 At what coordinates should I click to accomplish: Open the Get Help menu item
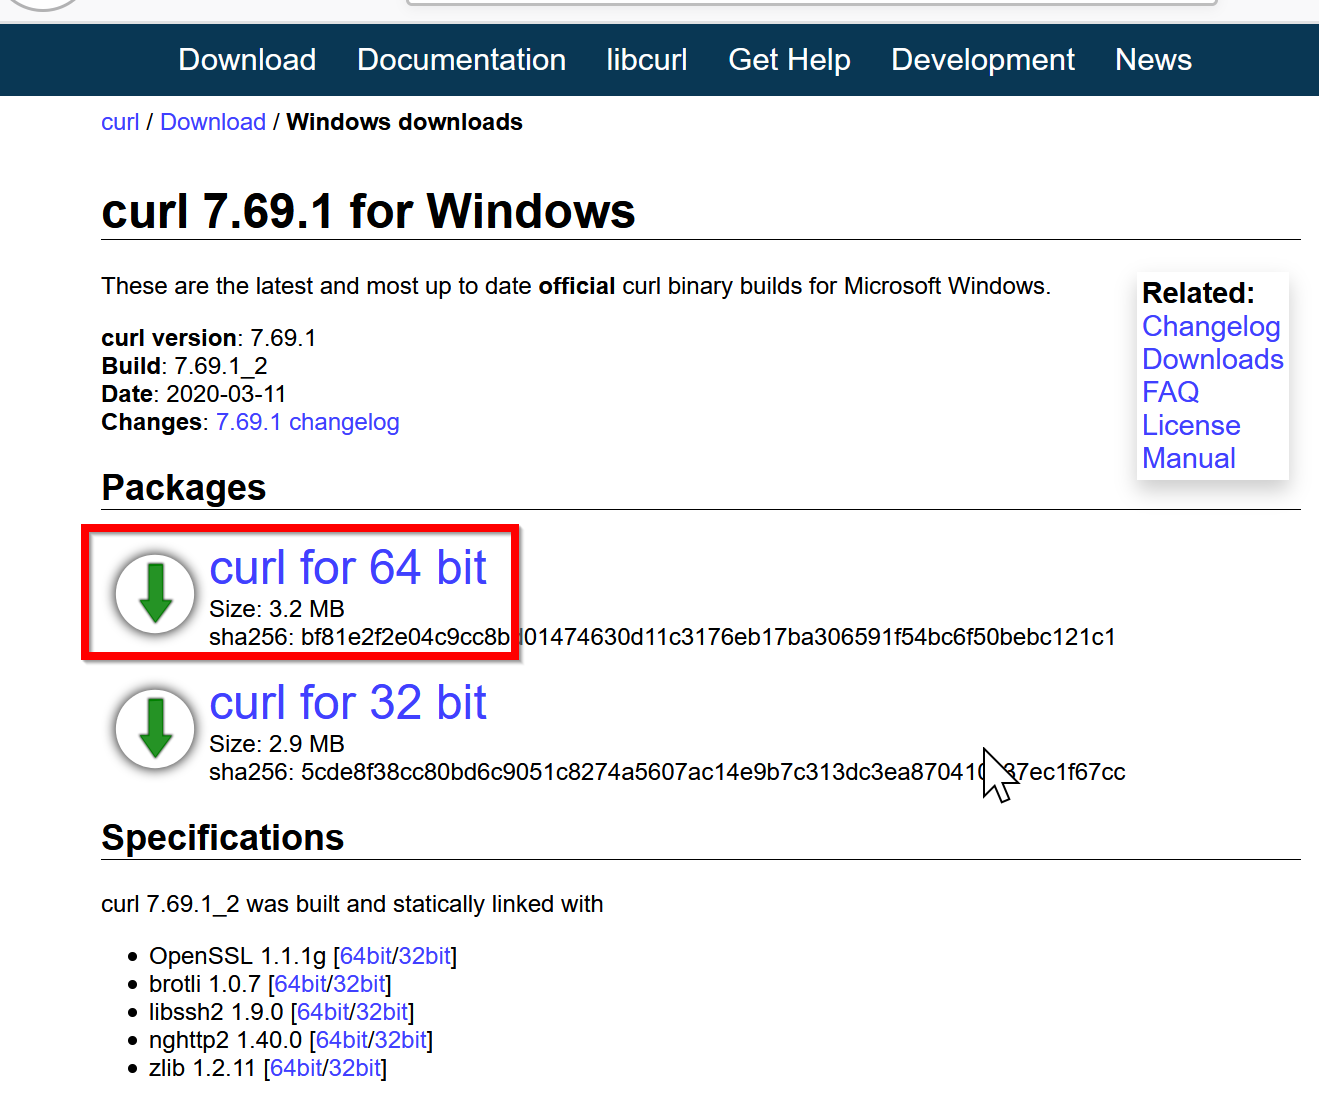click(x=789, y=60)
